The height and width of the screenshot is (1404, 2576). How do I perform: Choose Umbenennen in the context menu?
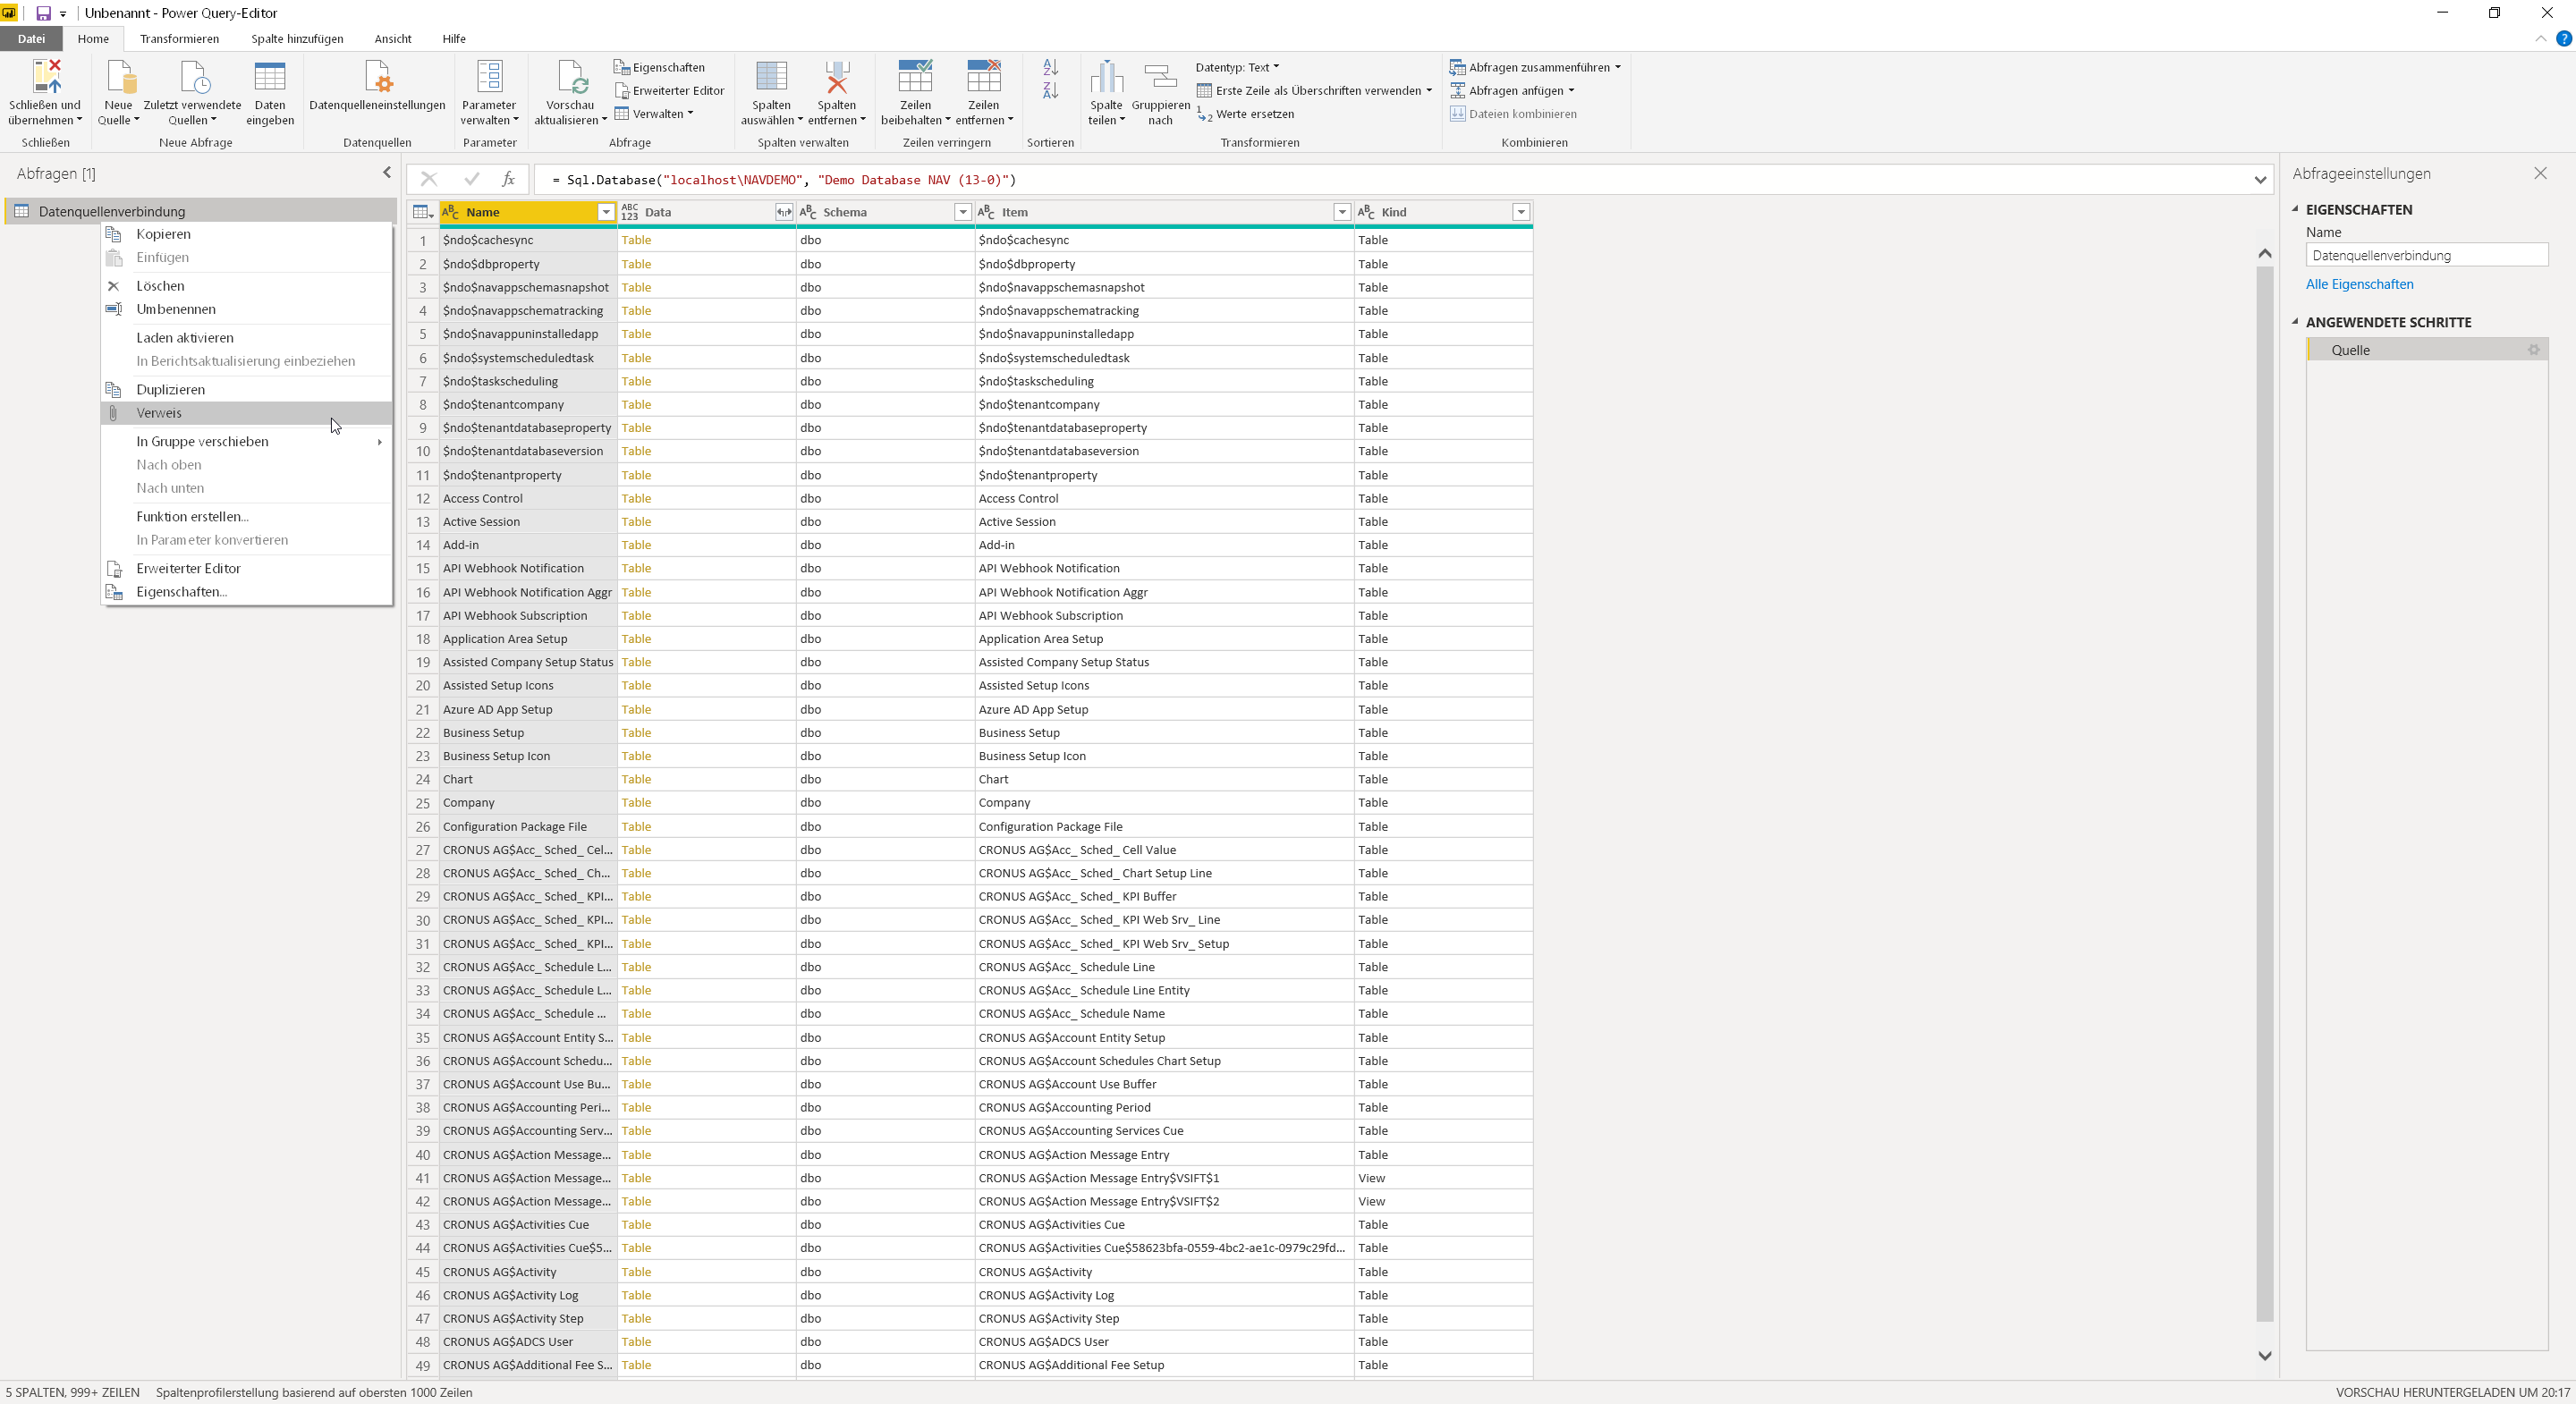click(x=247, y=309)
